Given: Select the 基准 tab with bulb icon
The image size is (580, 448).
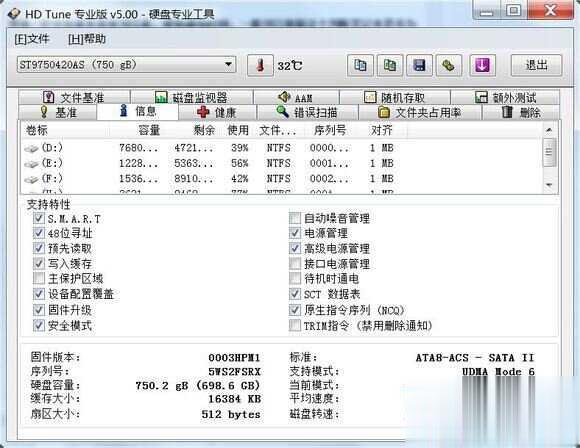Looking at the screenshot, I should pos(58,112).
